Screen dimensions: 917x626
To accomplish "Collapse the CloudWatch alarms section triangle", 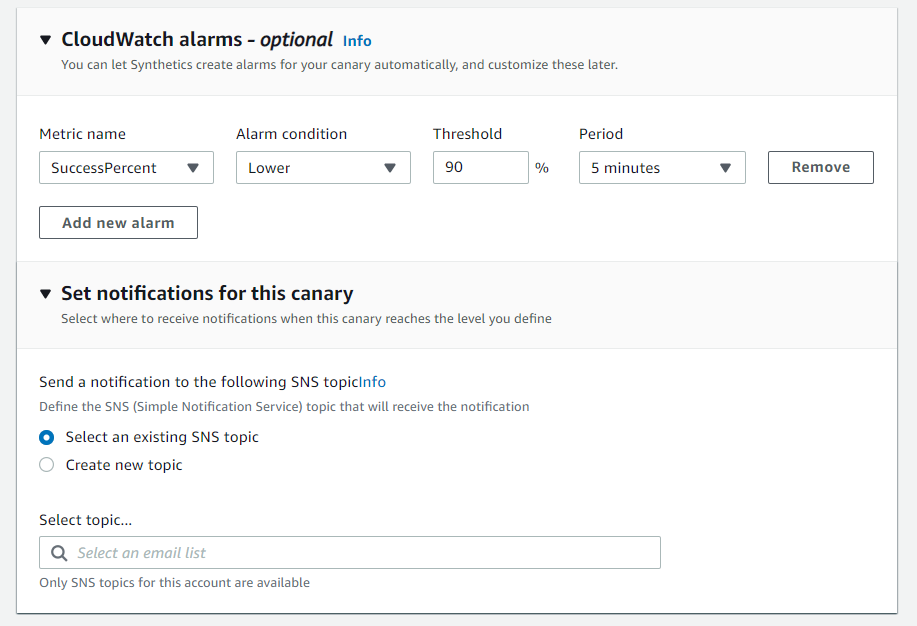I will pos(46,40).
